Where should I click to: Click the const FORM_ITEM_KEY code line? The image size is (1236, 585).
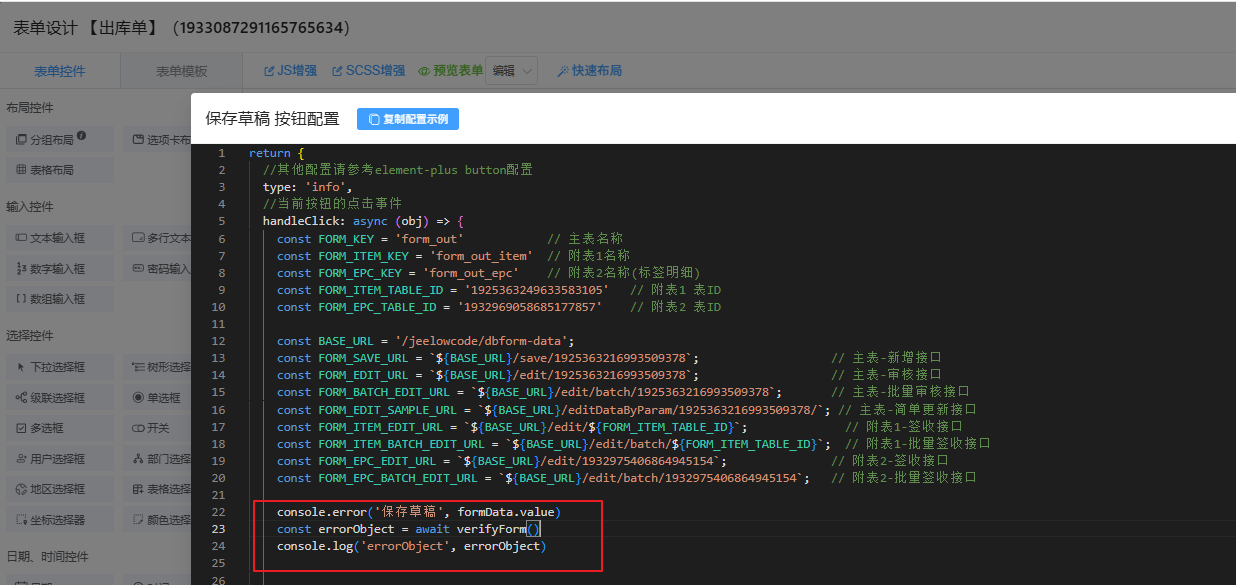point(453,256)
